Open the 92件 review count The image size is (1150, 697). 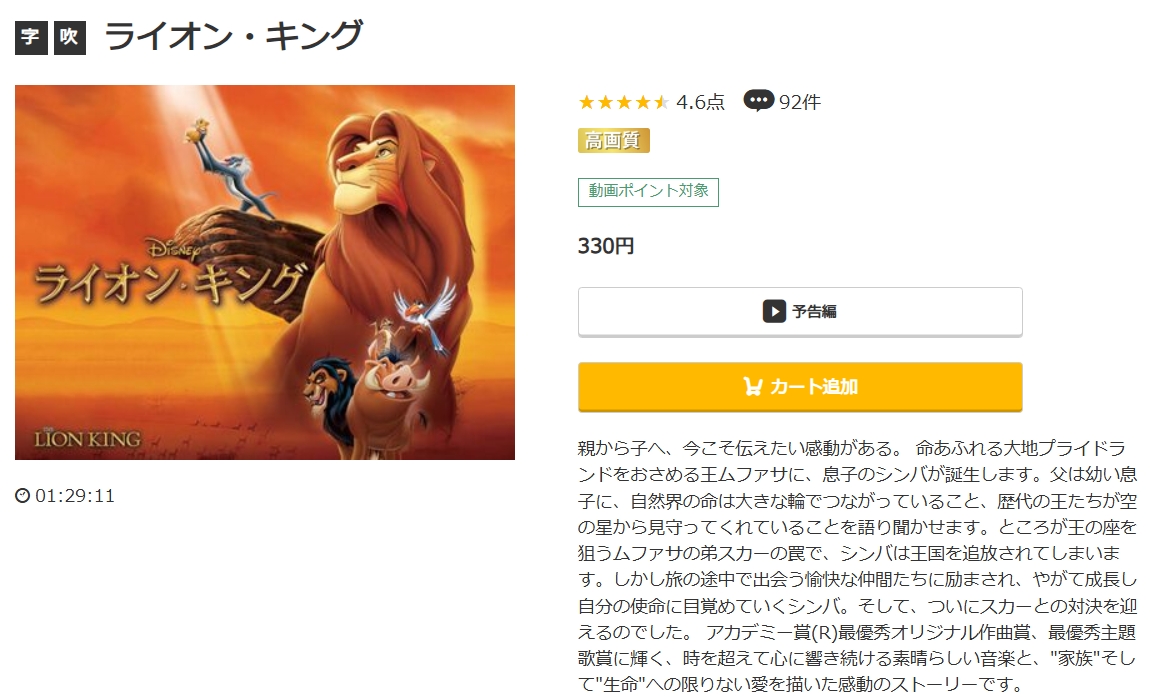pyautogui.click(x=799, y=102)
